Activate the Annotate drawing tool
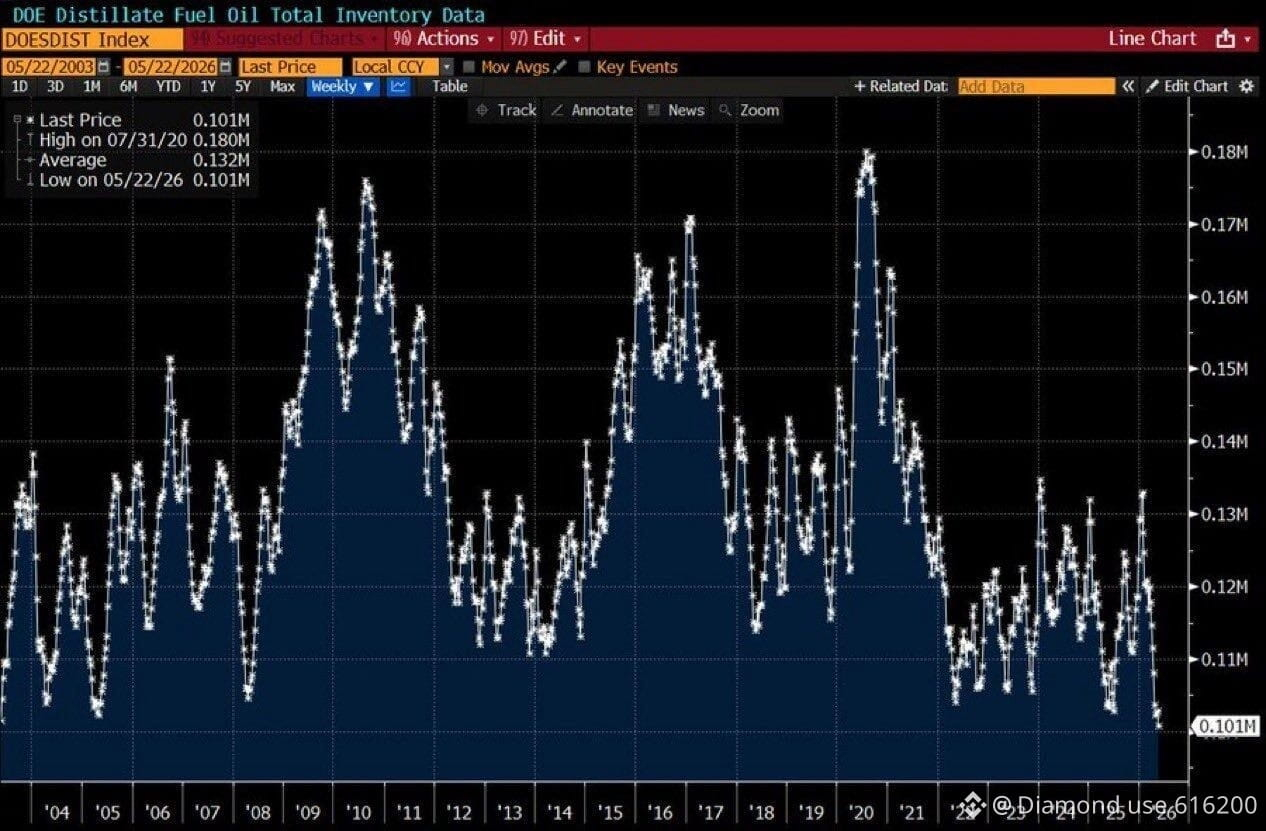 [x=592, y=110]
